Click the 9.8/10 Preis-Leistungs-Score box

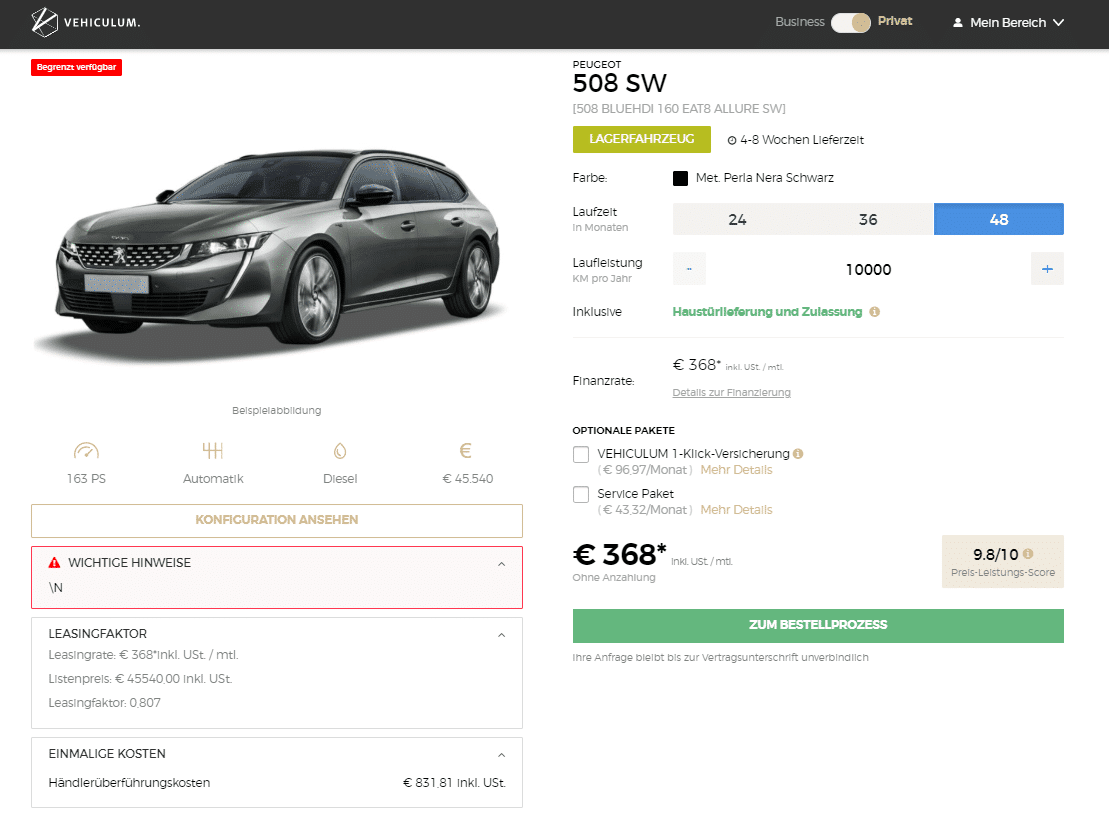click(x=1003, y=562)
